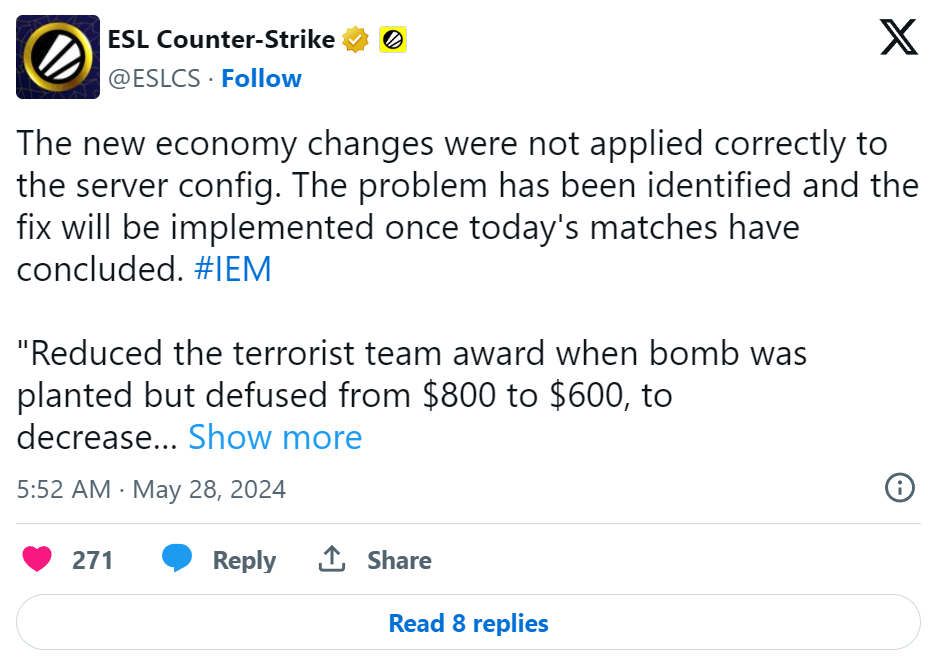The width and height of the screenshot is (941, 667).
Task: Click the Share text label
Action: [399, 560]
